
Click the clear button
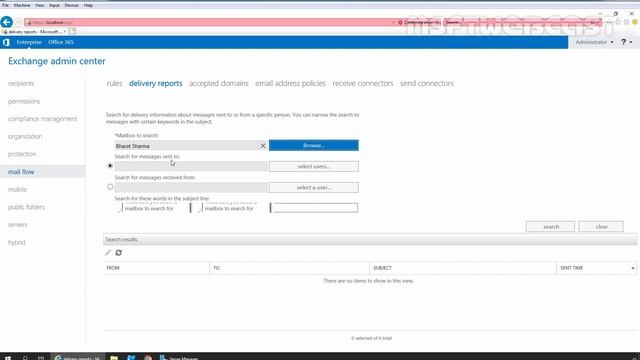[601, 227]
